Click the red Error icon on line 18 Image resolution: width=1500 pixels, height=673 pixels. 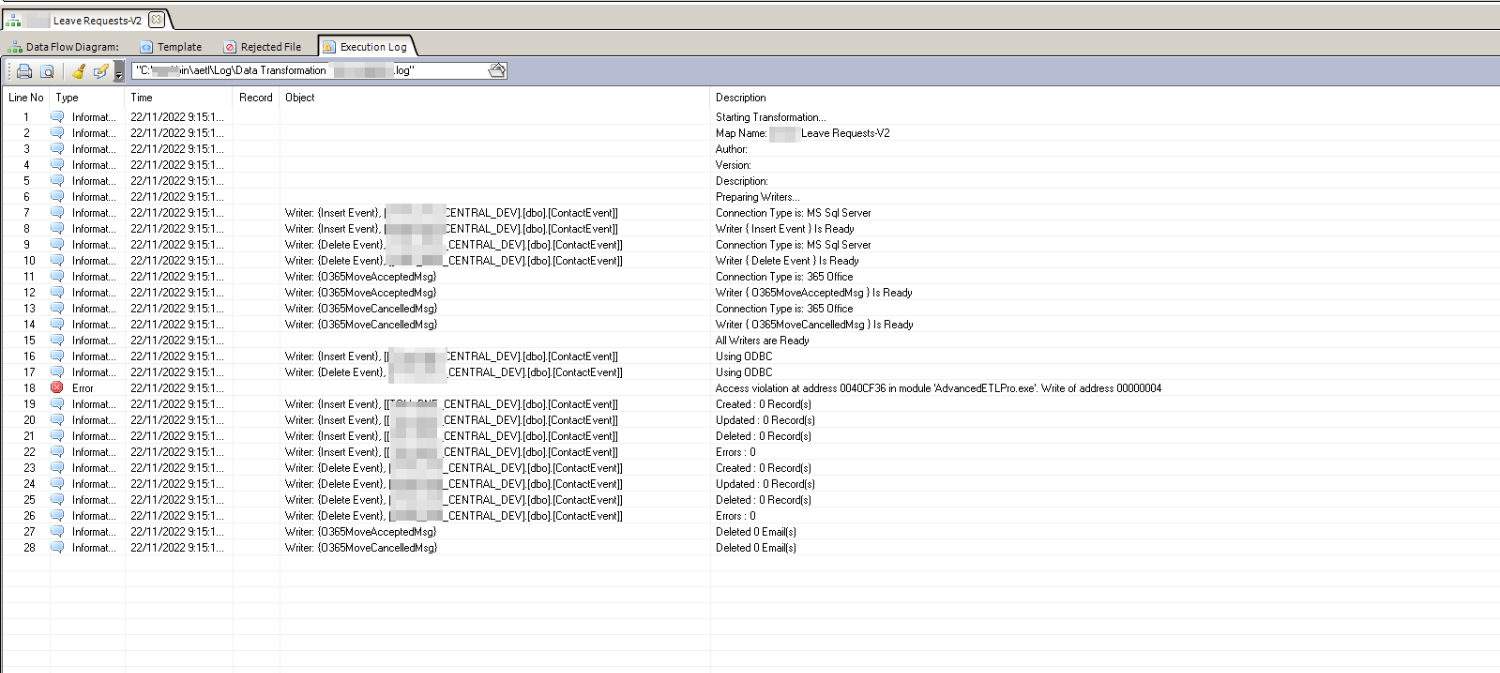tap(58, 388)
